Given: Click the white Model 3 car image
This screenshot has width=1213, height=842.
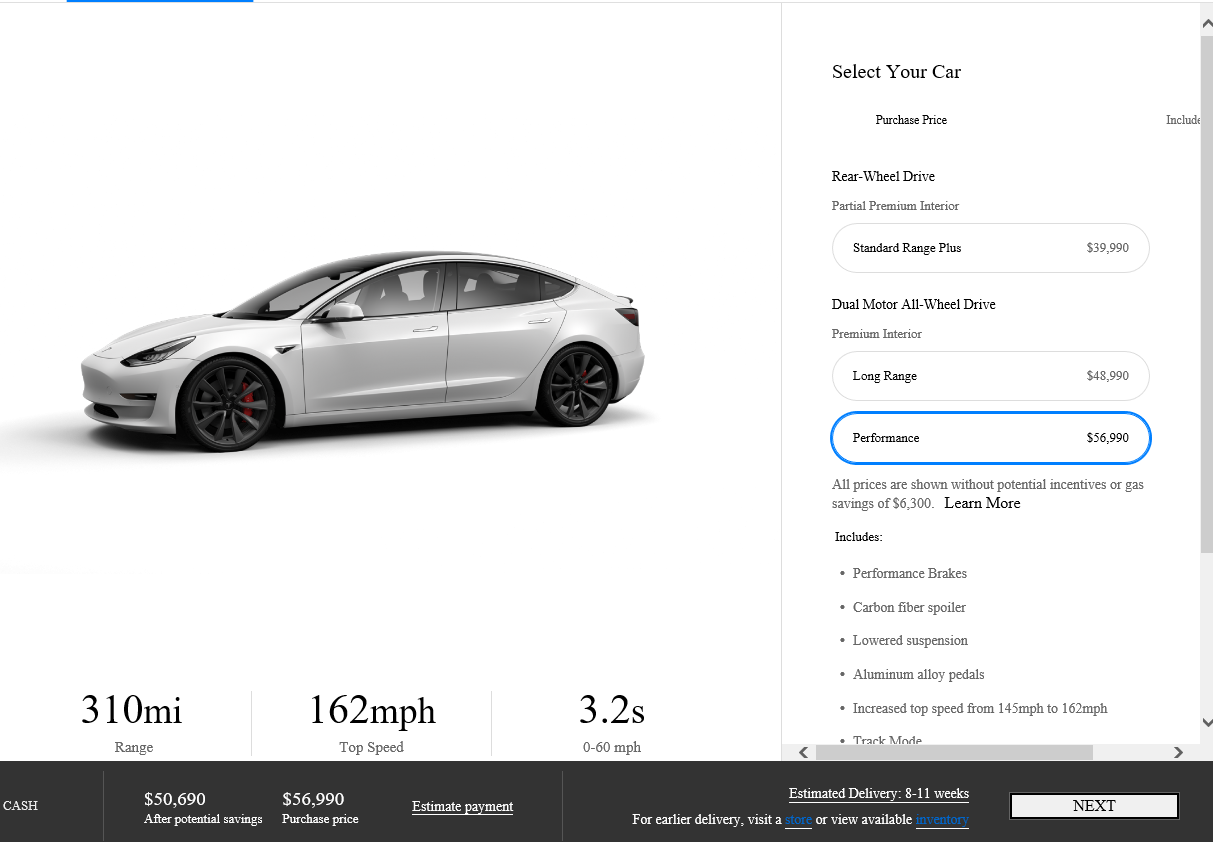Looking at the screenshot, I should coord(360,350).
